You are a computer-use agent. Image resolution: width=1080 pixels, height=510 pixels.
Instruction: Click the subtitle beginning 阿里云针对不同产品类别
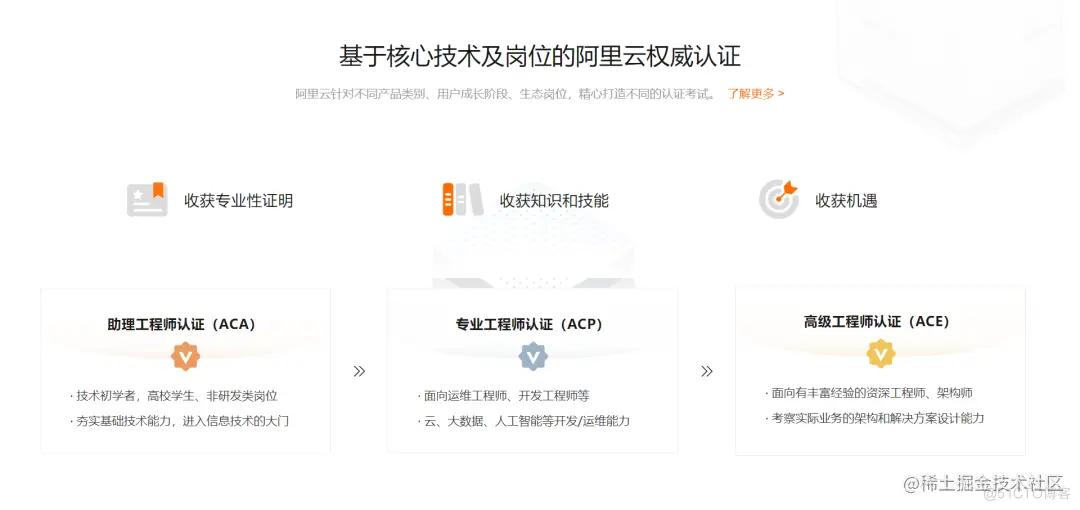pos(506,94)
